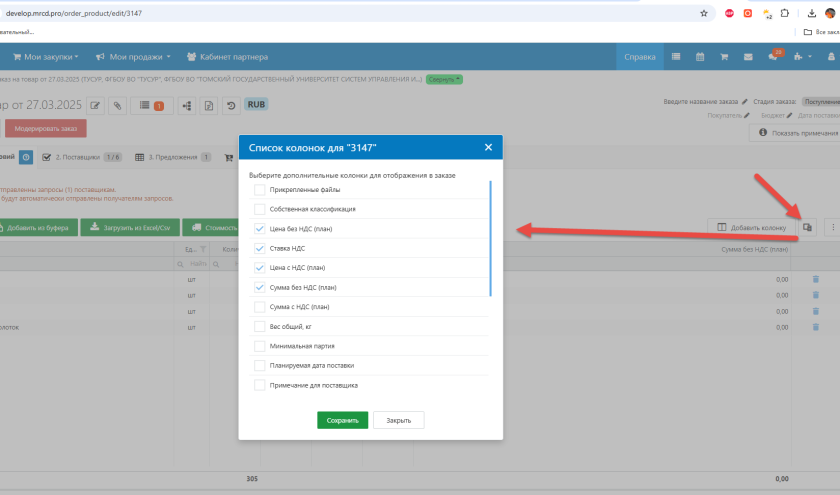
Task: Open the browser downloads icon
Action: pyautogui.click(x=812, y=13)
